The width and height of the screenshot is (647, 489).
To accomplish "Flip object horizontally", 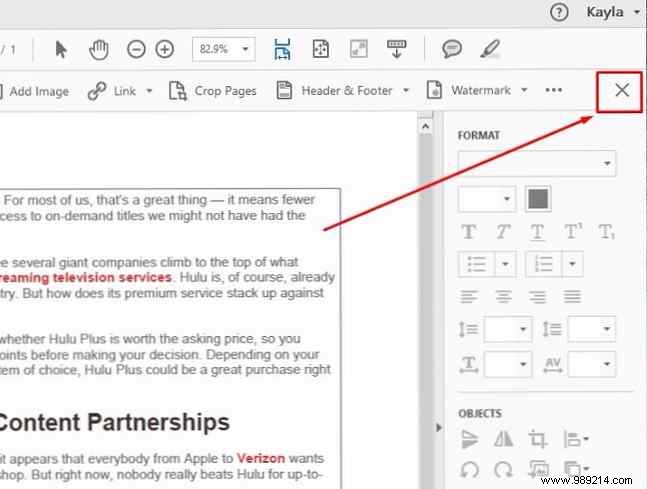I will [x=503, y=439].
